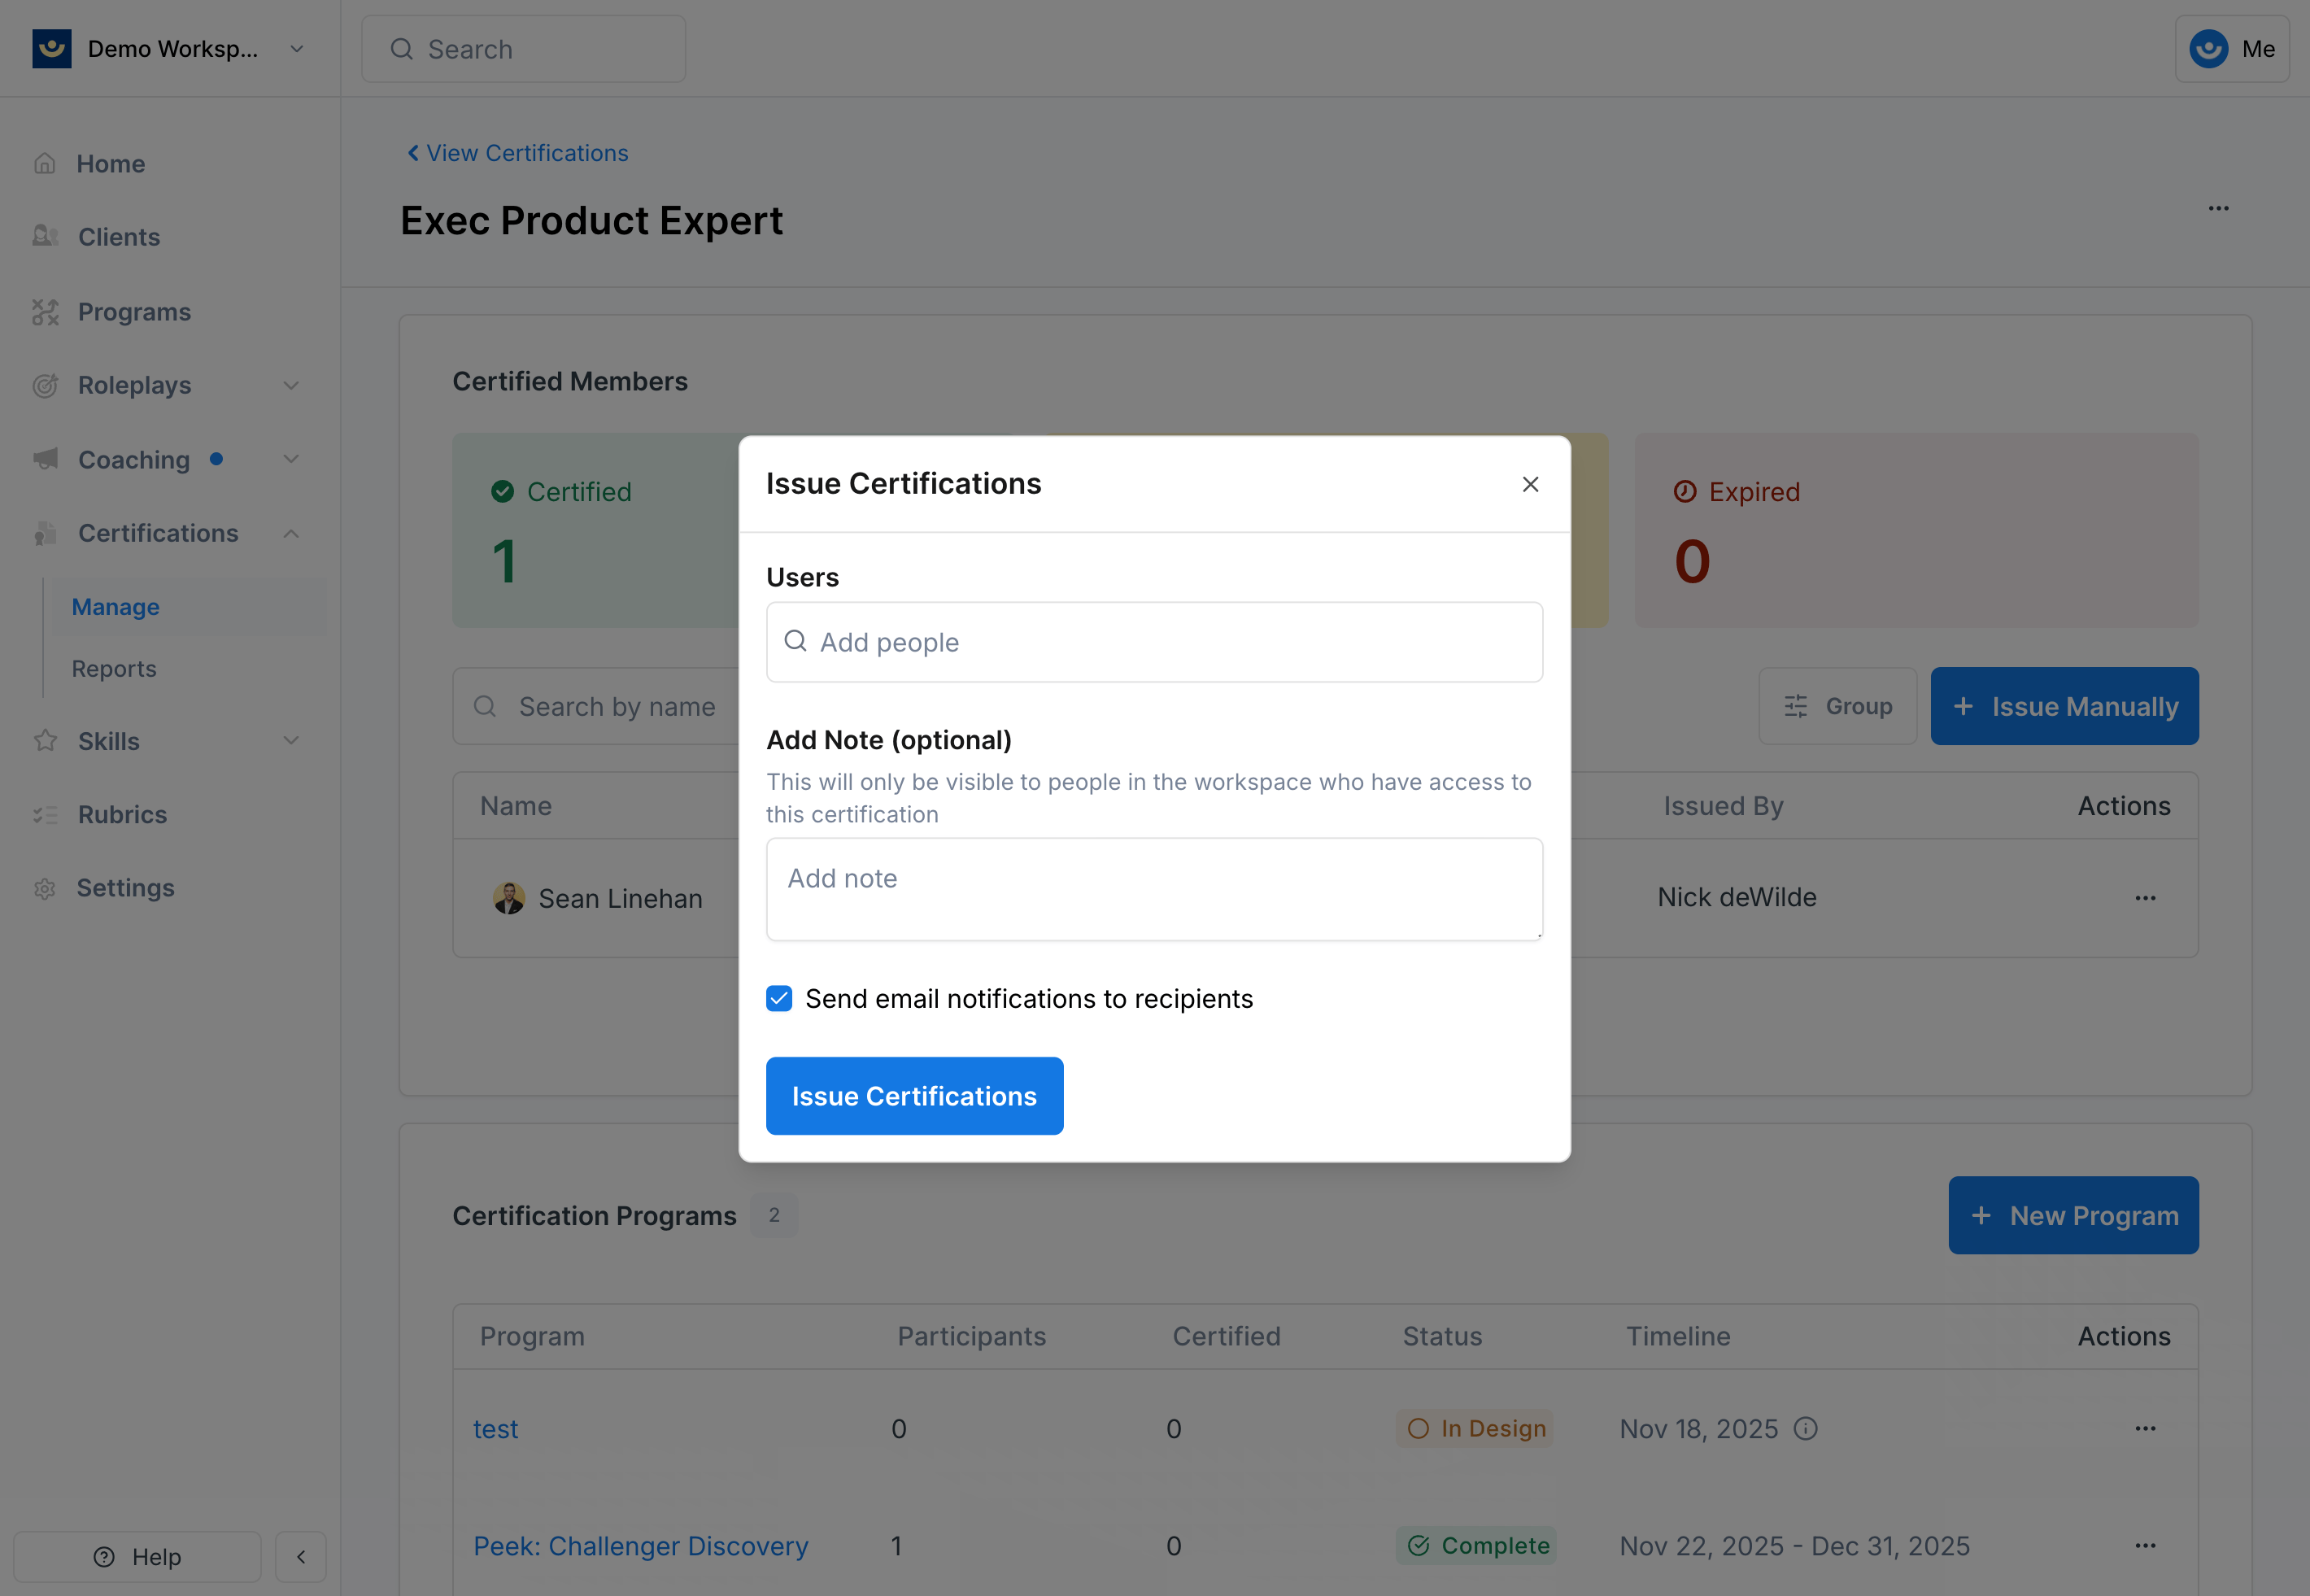Screen dimensions: 2310x1596
Task: Click the Roleplays target icon
Action: (45, 385)
